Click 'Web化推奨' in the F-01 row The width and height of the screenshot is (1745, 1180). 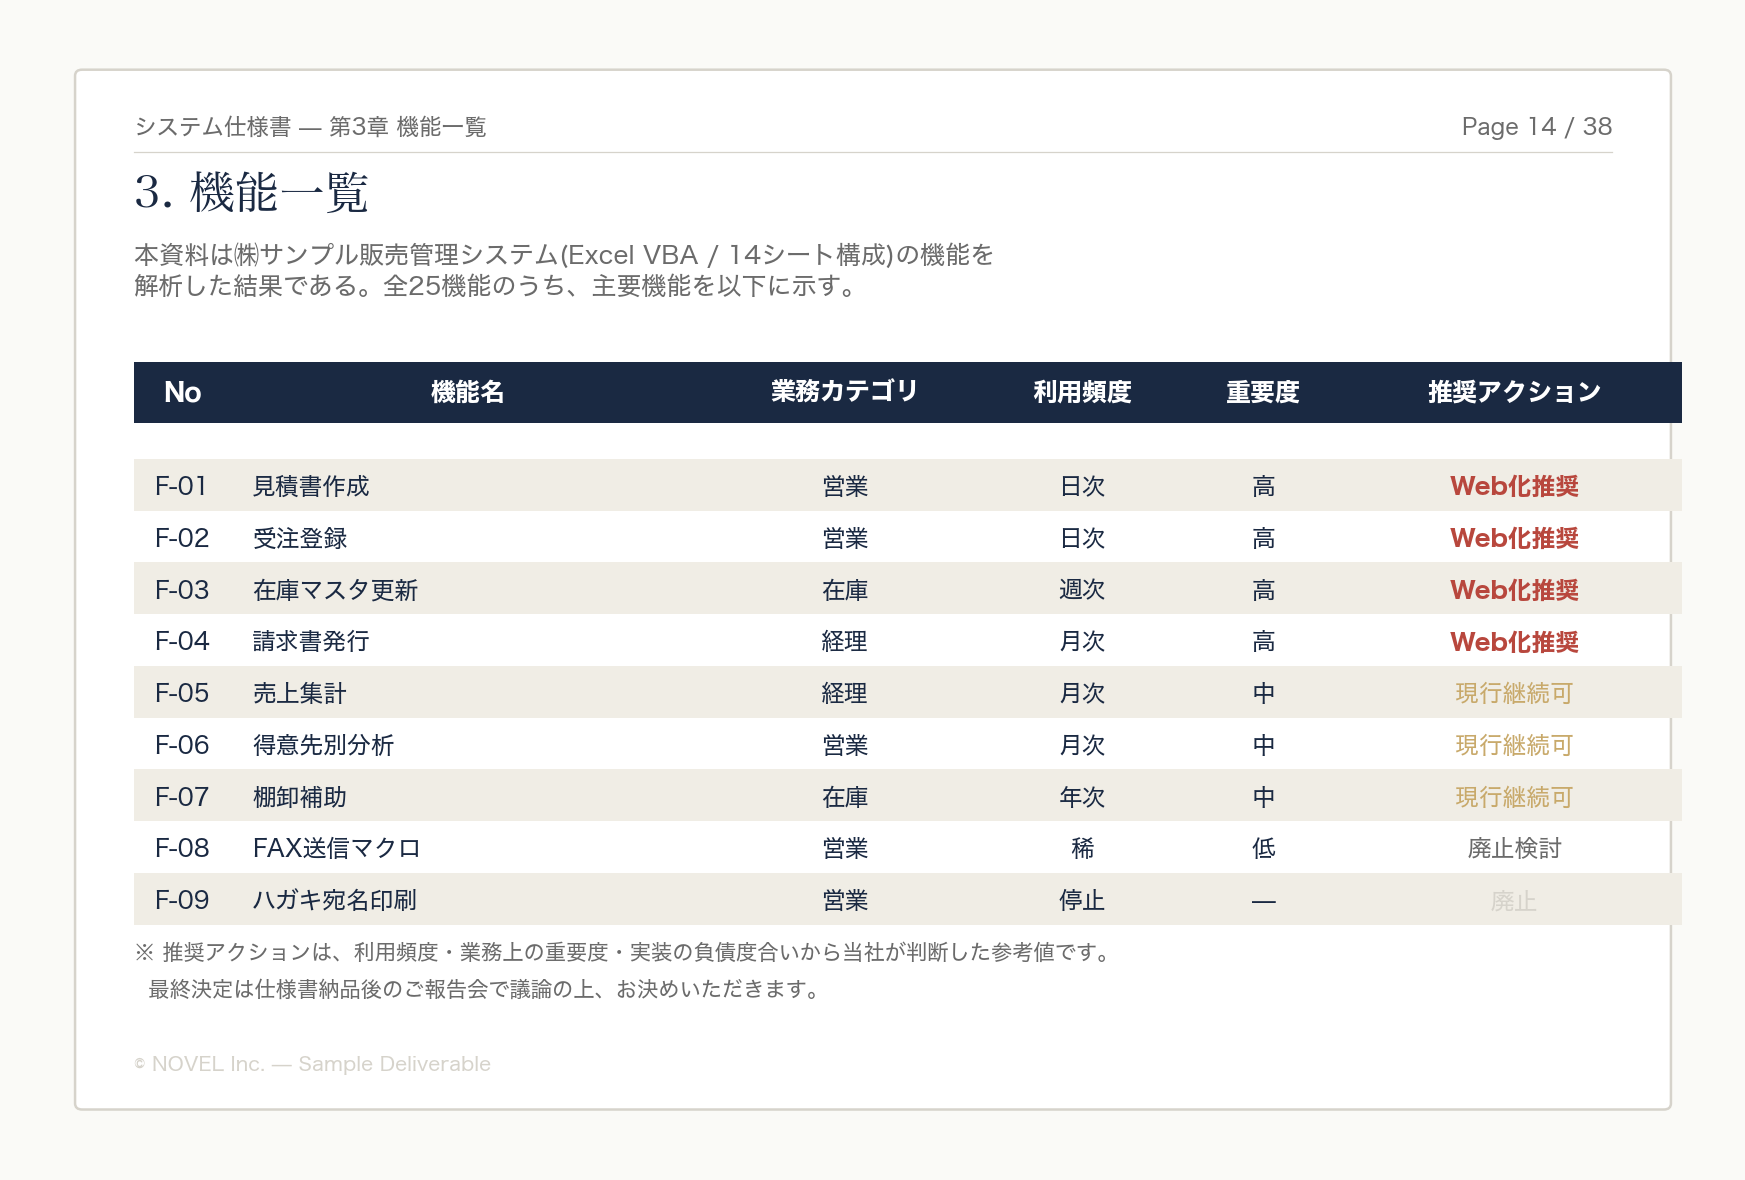coord(1514,486)
